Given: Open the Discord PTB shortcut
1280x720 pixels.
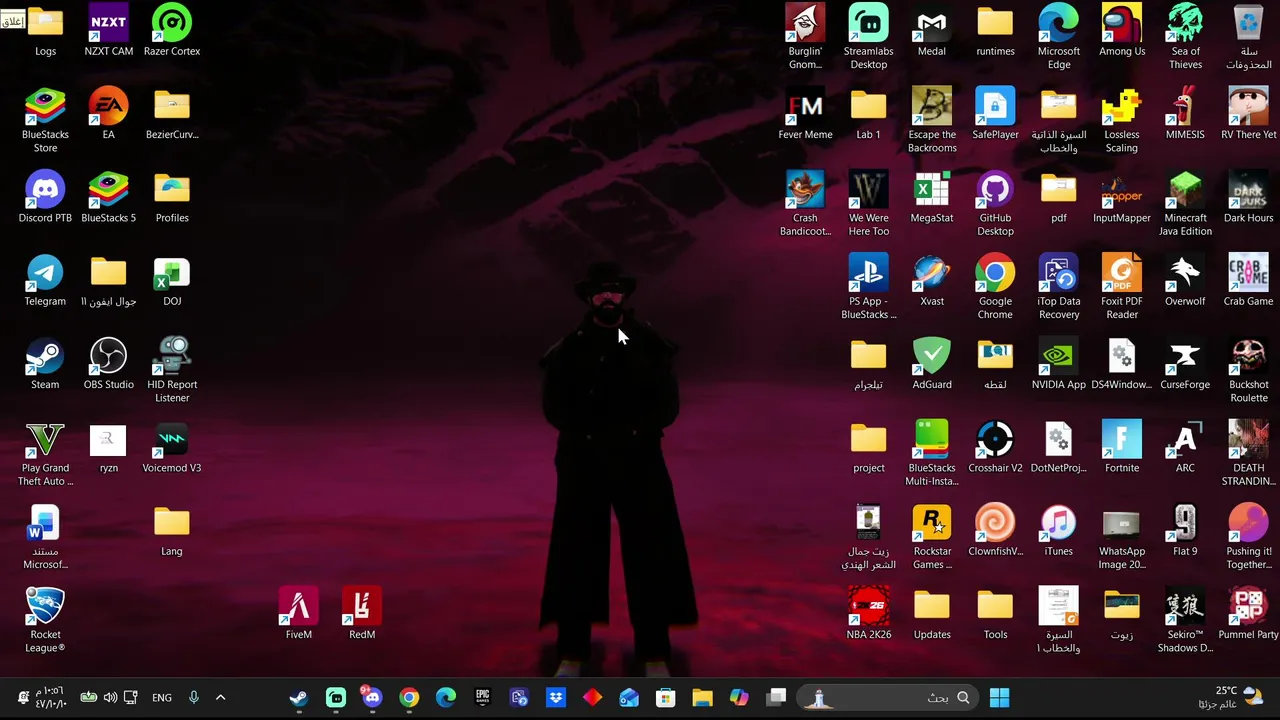Looking at the screenshot, I should click(45, 198).
